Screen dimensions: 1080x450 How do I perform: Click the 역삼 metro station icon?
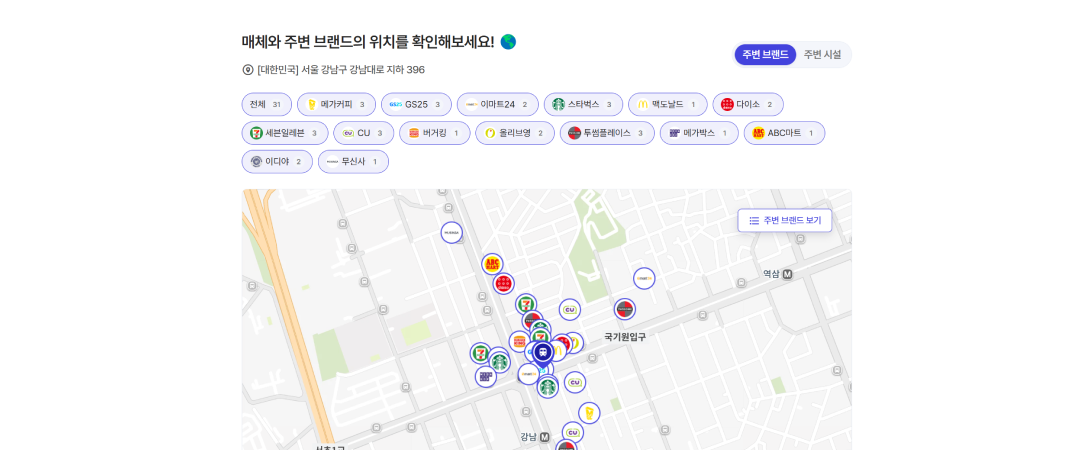[x=787, y=274]
